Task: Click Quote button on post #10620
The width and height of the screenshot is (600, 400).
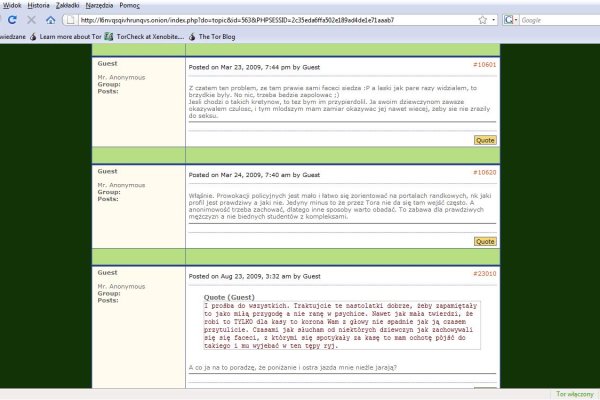Action: [x=484, y=241]
